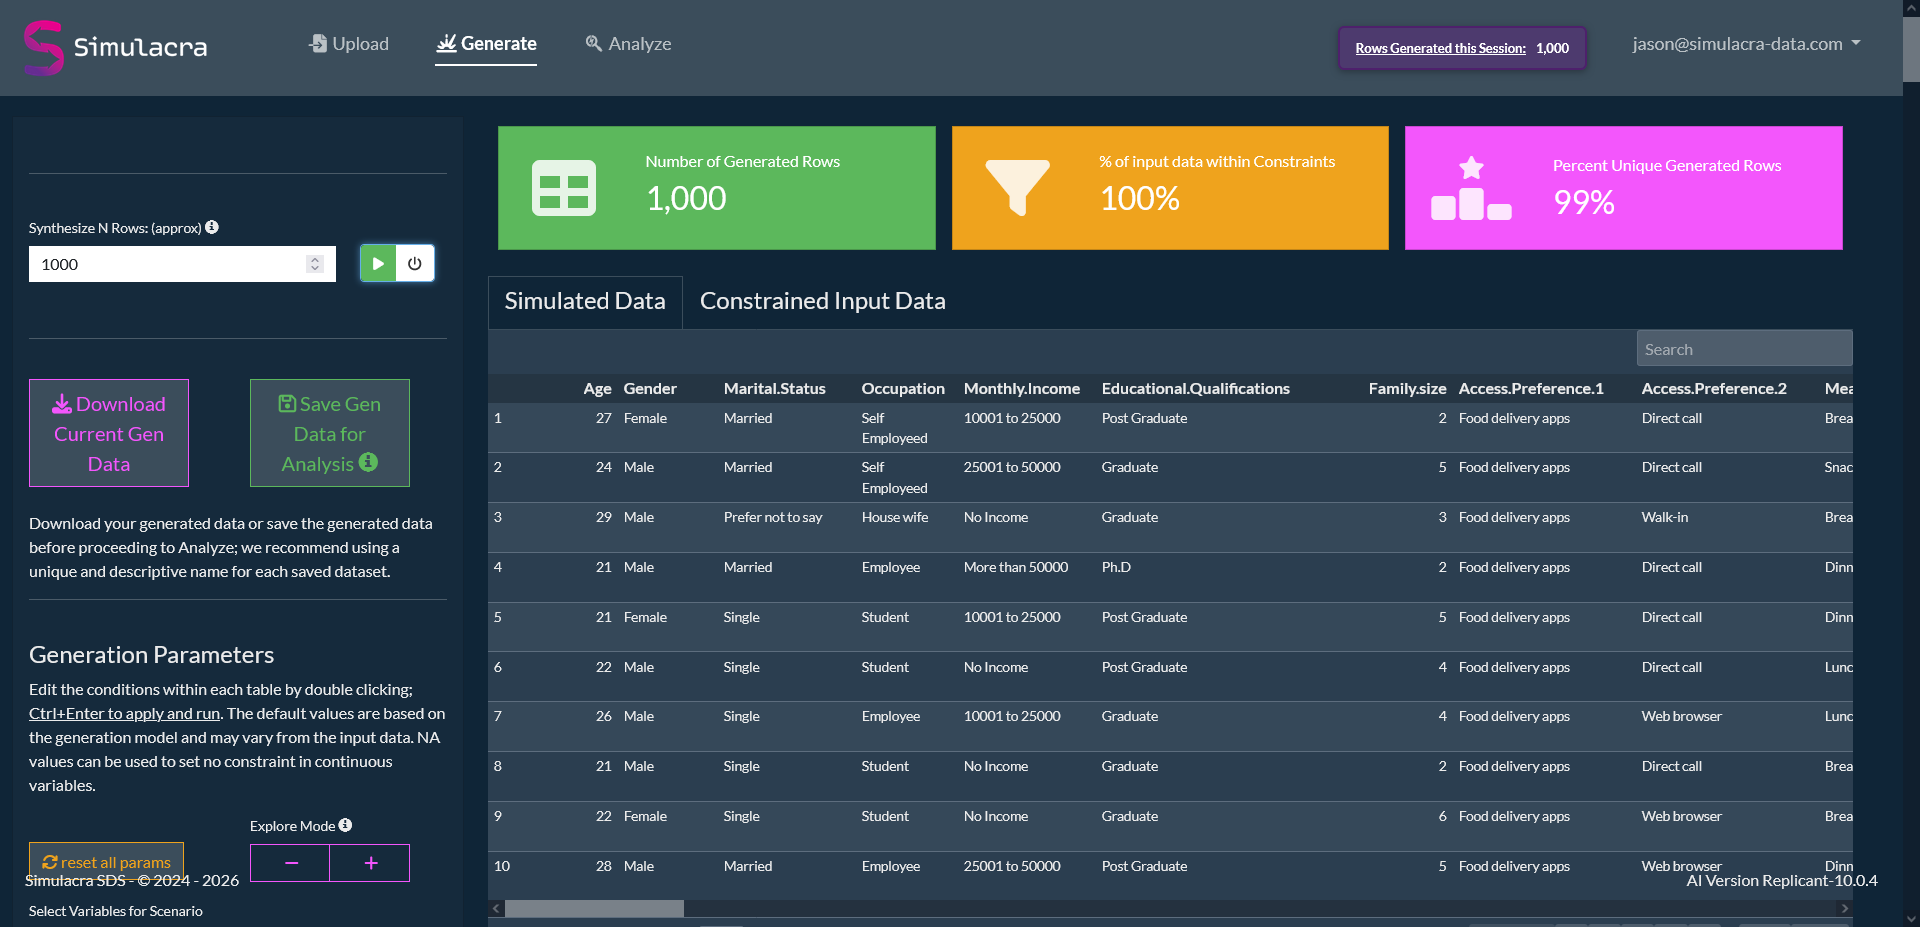Run generation with the green play button
The image size is (1920, 927).
(378, 264)
